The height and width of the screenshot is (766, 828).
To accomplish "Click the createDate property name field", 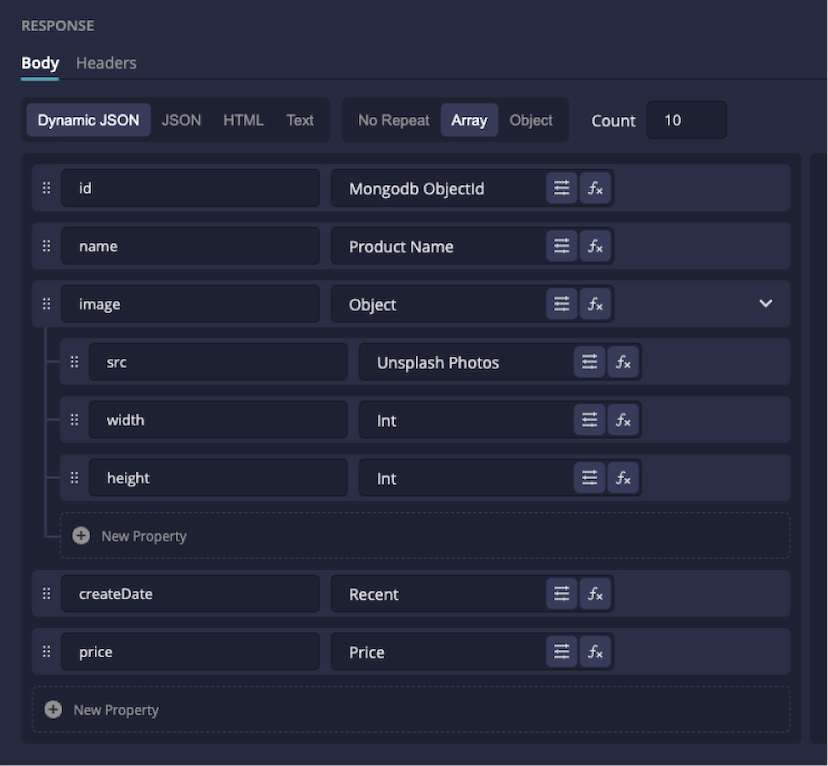I will (x=190, y=594).
